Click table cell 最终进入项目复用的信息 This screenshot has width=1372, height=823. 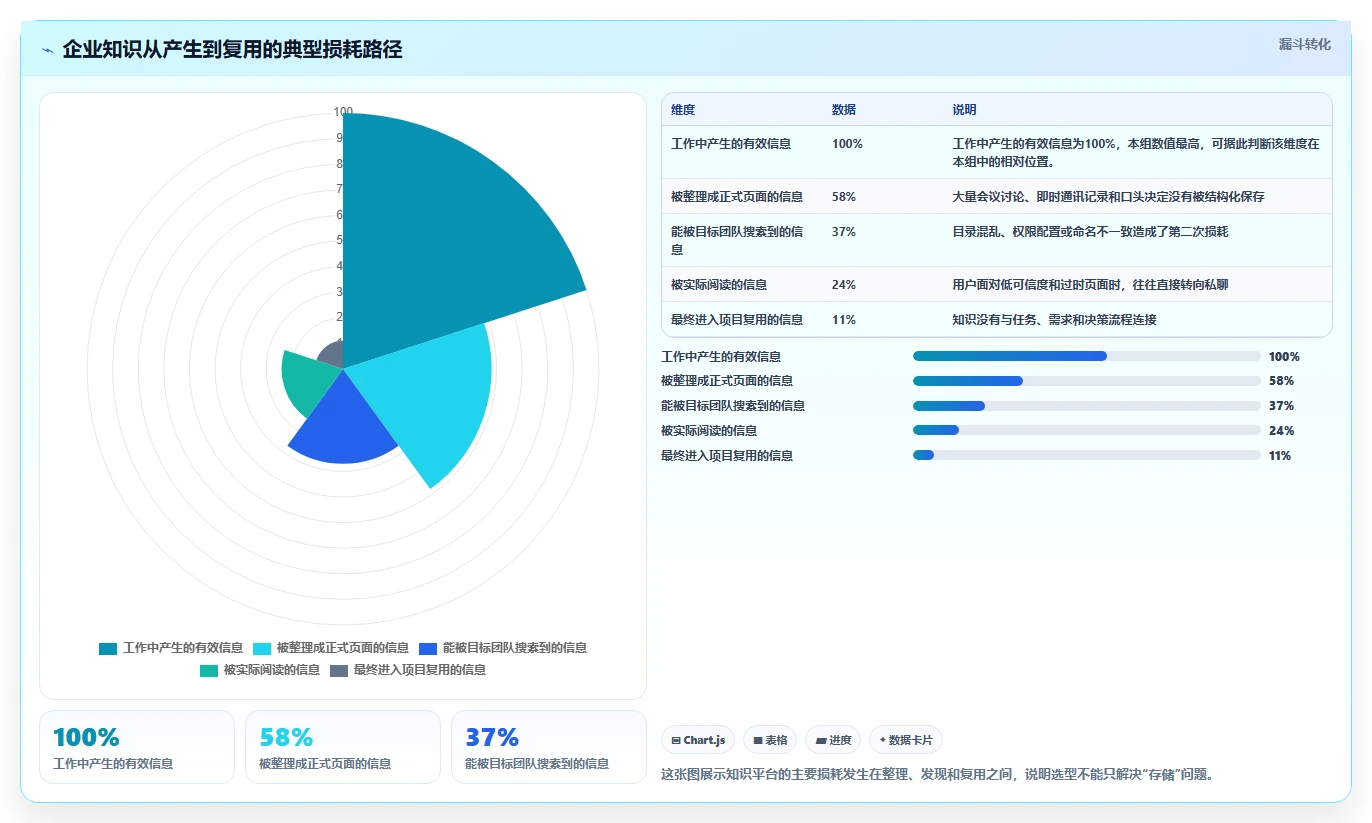pos(737,320)
